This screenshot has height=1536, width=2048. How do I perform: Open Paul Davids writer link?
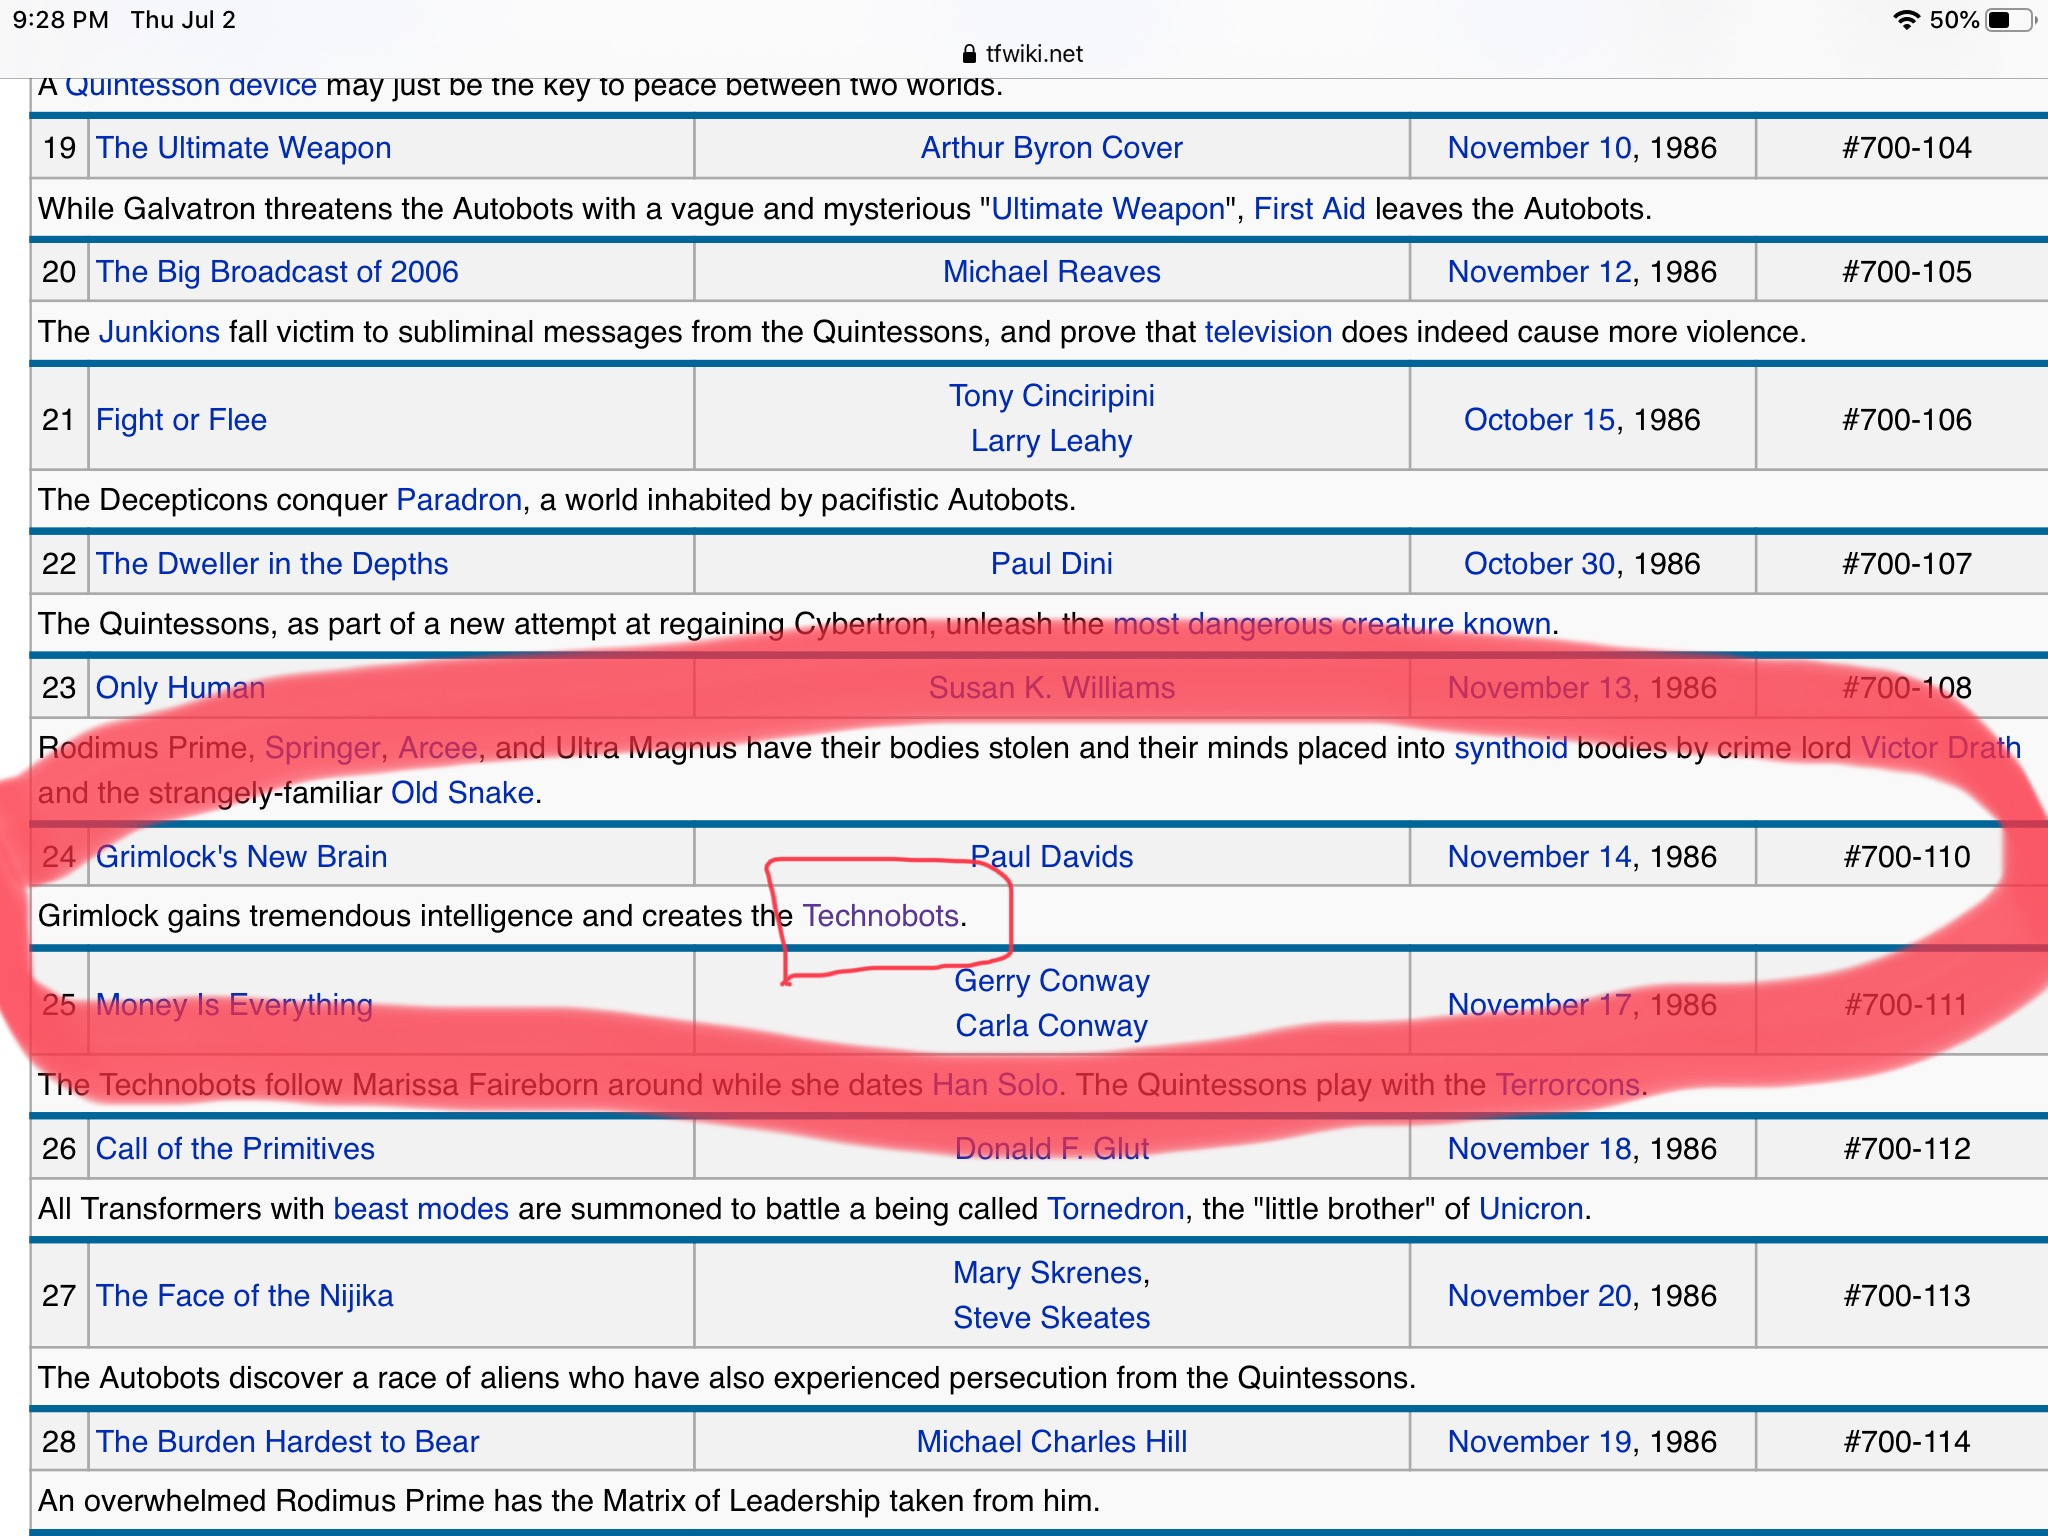tap(1051, 857)
